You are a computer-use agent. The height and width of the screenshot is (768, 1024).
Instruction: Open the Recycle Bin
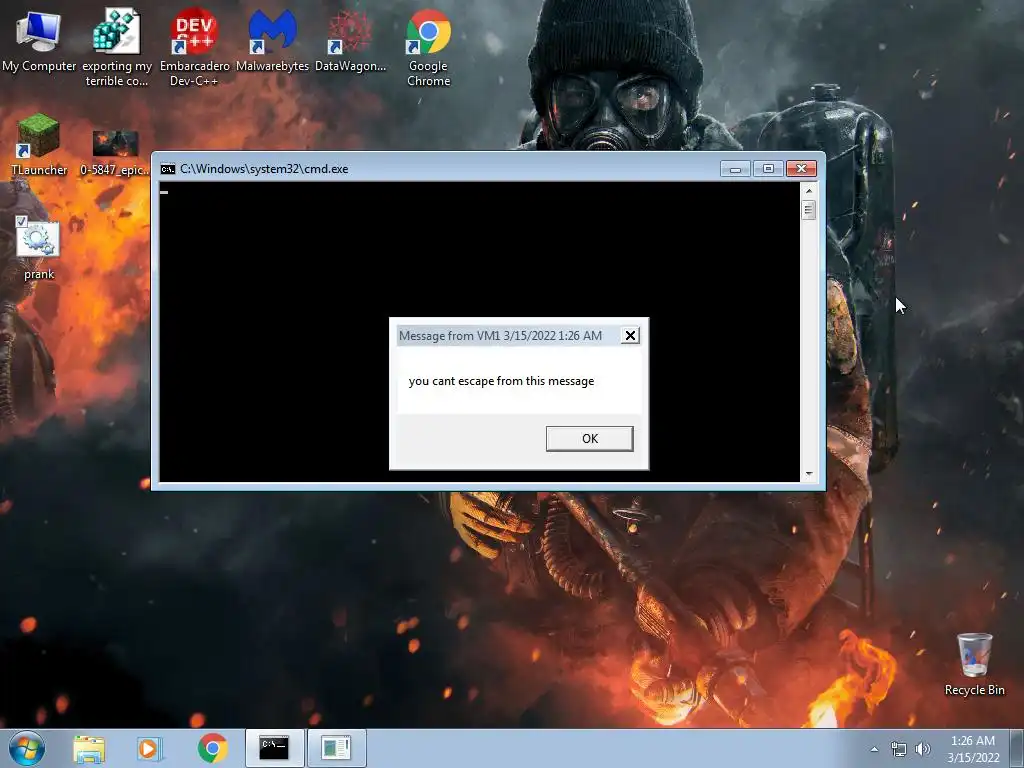pyautogui.click(x=974, y=664)
